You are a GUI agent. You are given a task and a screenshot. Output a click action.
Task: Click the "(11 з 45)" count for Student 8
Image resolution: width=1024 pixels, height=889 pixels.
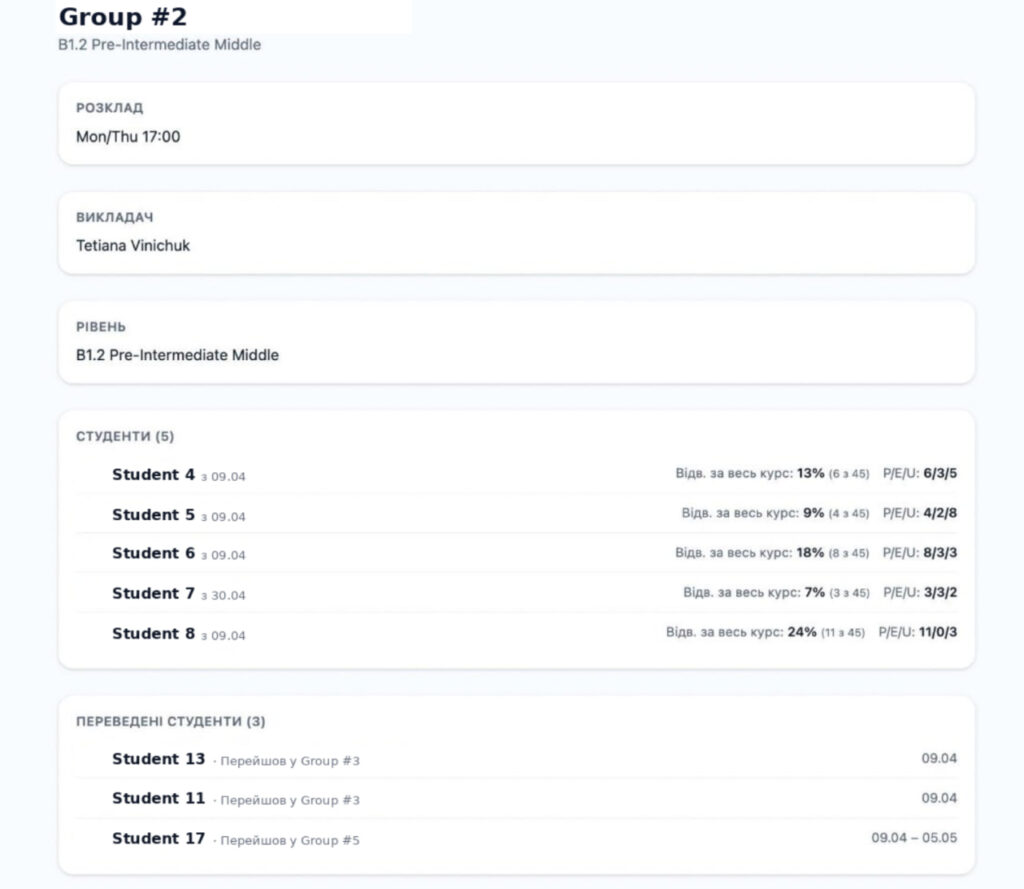(x=843, y=633)
